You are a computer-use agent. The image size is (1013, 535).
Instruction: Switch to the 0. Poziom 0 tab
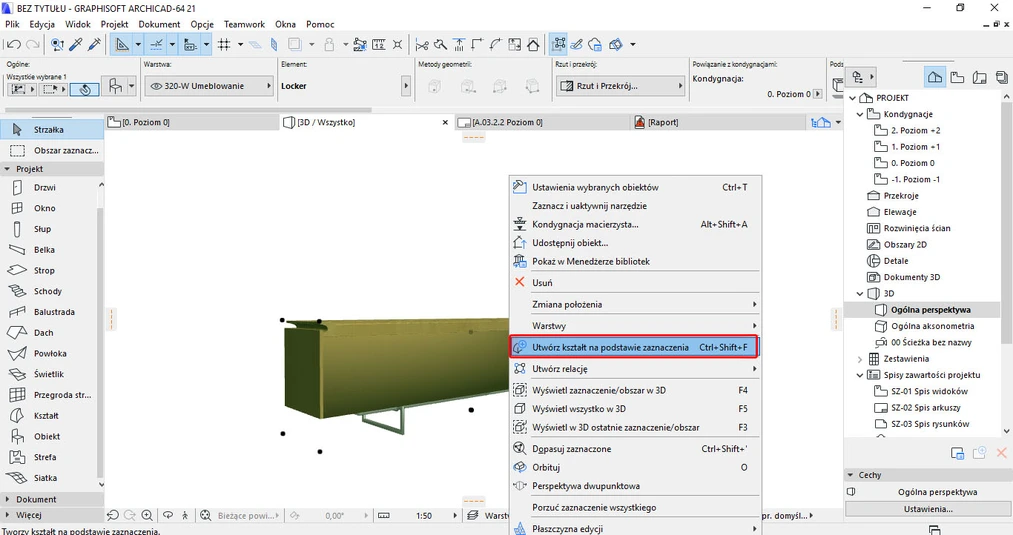pos(192,122)
